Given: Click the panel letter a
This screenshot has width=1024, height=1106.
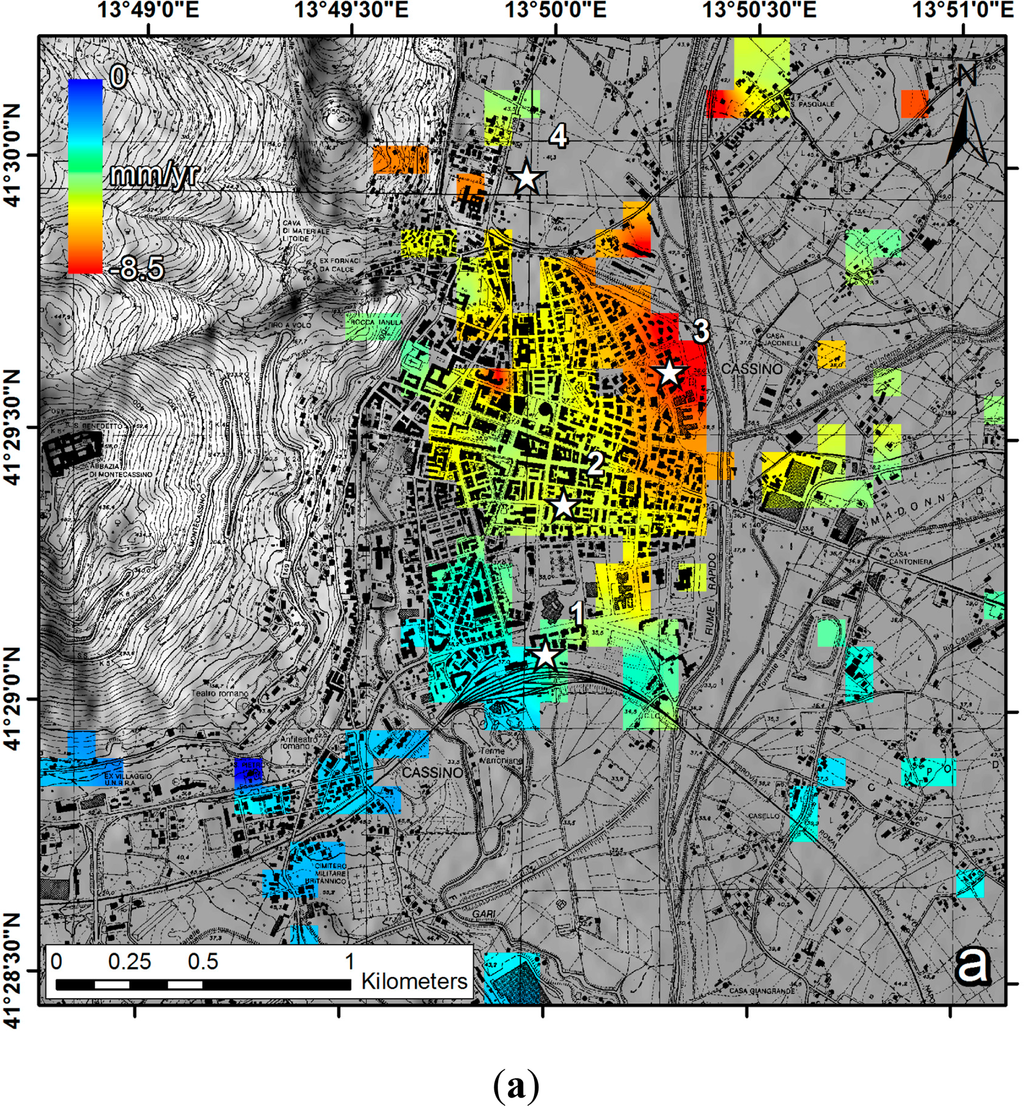Looking at the screenshot, I should (x=973, y=964).
